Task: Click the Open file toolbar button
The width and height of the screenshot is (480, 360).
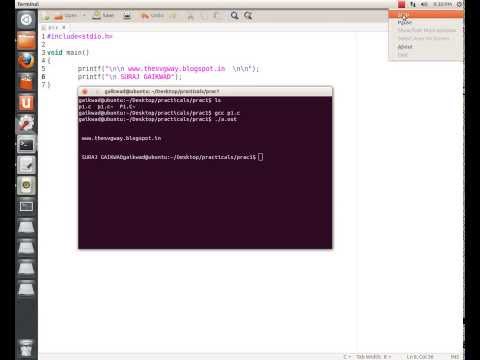Action: coord(65,16)
